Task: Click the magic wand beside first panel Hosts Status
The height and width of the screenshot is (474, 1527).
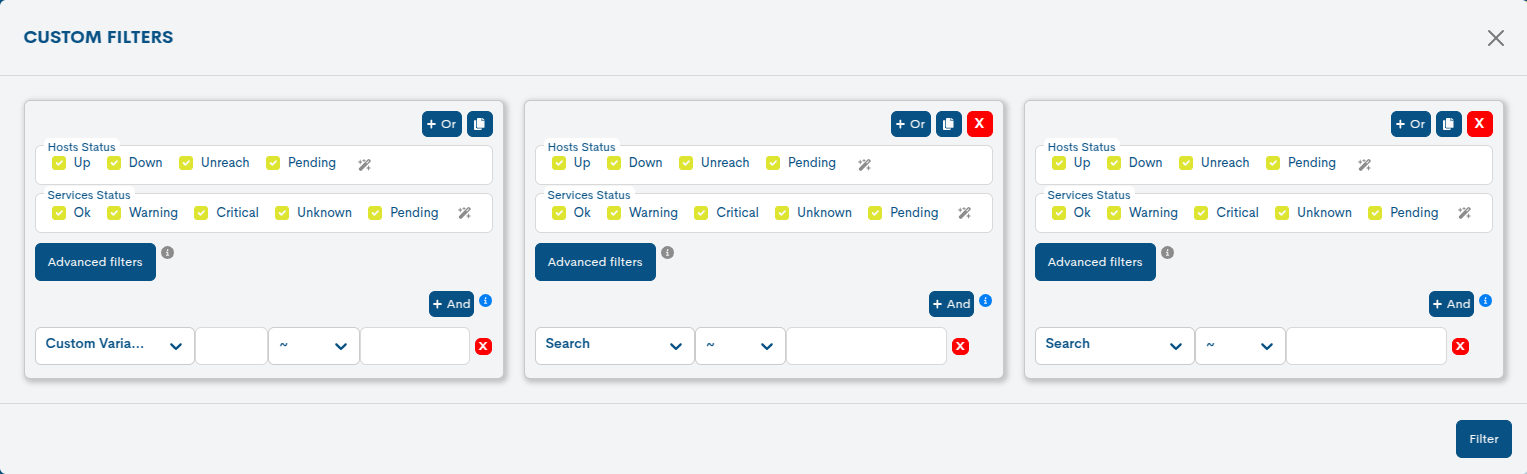Action: point(364,165)
